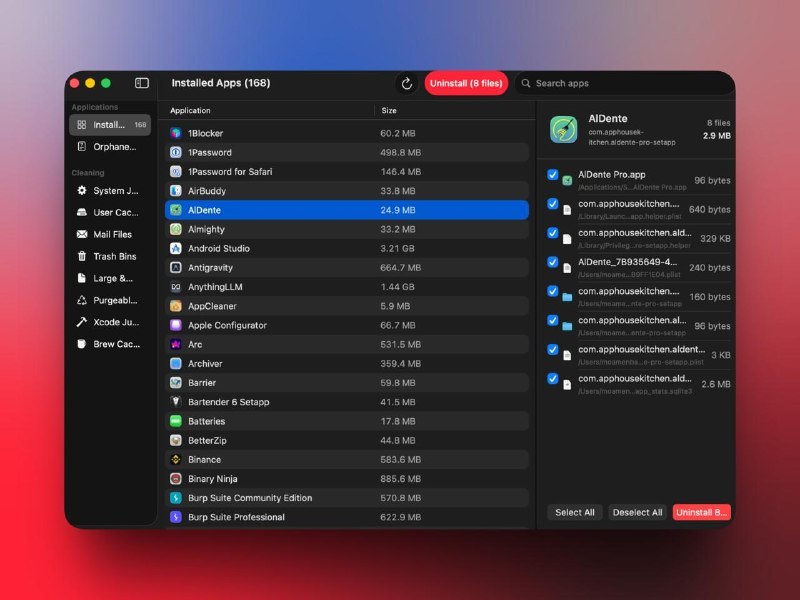Open the Trash Bins cleaner
Image resolution: width=800 pixels, height=600 pixels.
(x=108, y=256)
